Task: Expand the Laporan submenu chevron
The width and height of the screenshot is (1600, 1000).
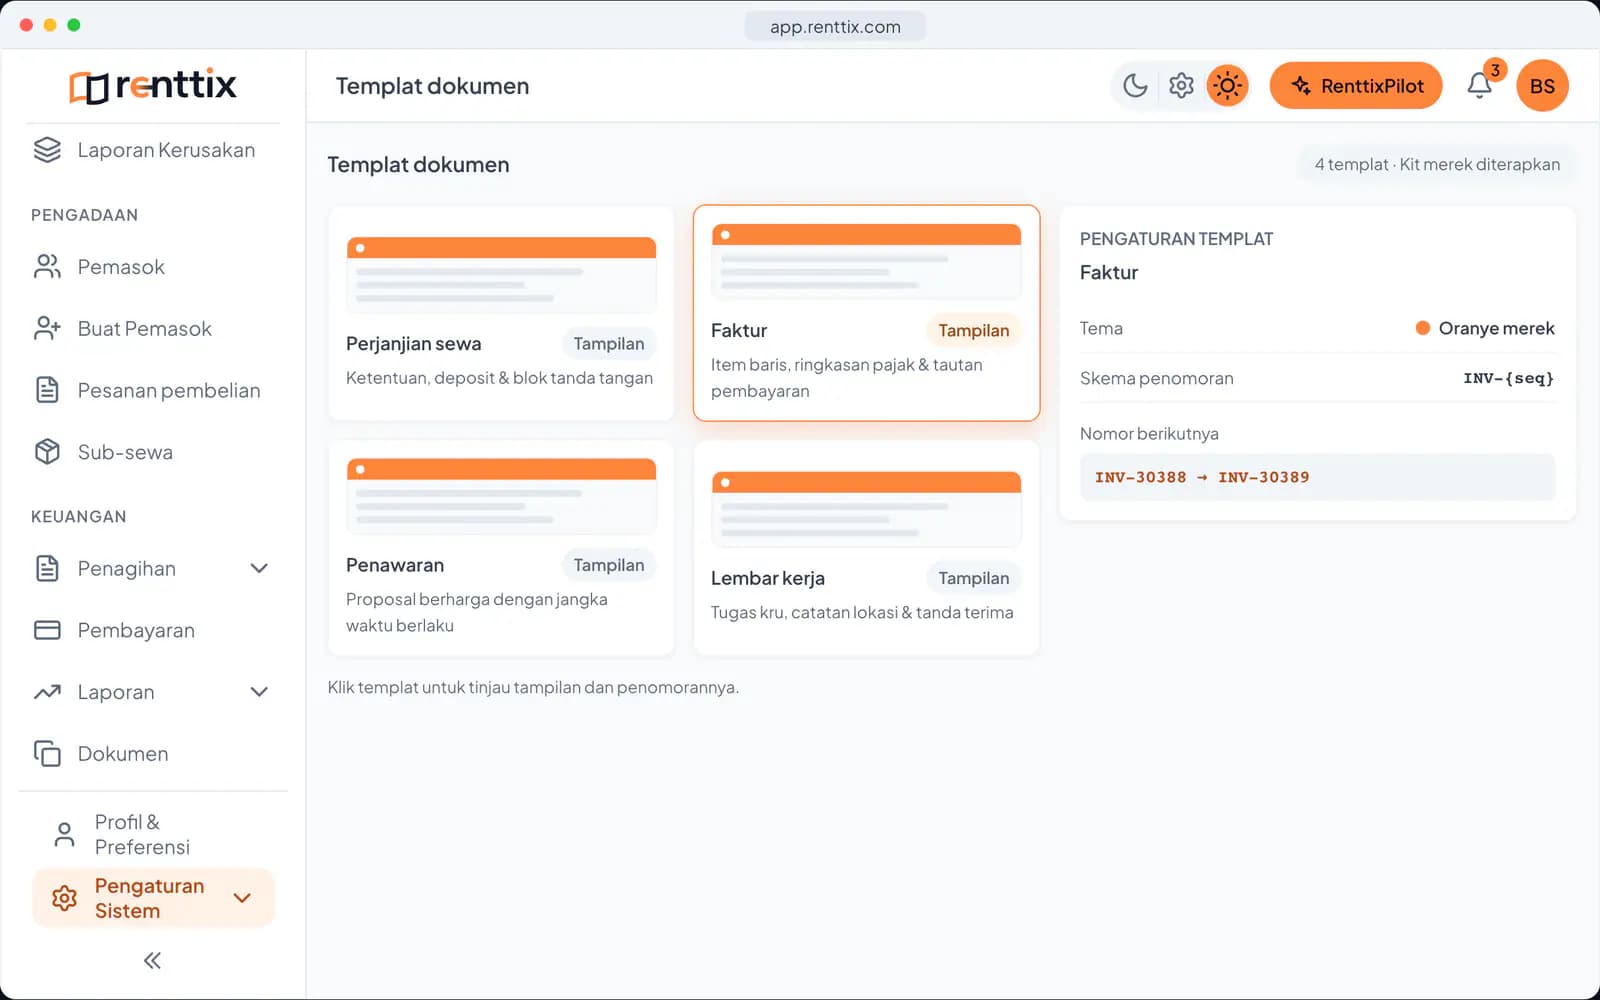Action: tap(259, 692)
